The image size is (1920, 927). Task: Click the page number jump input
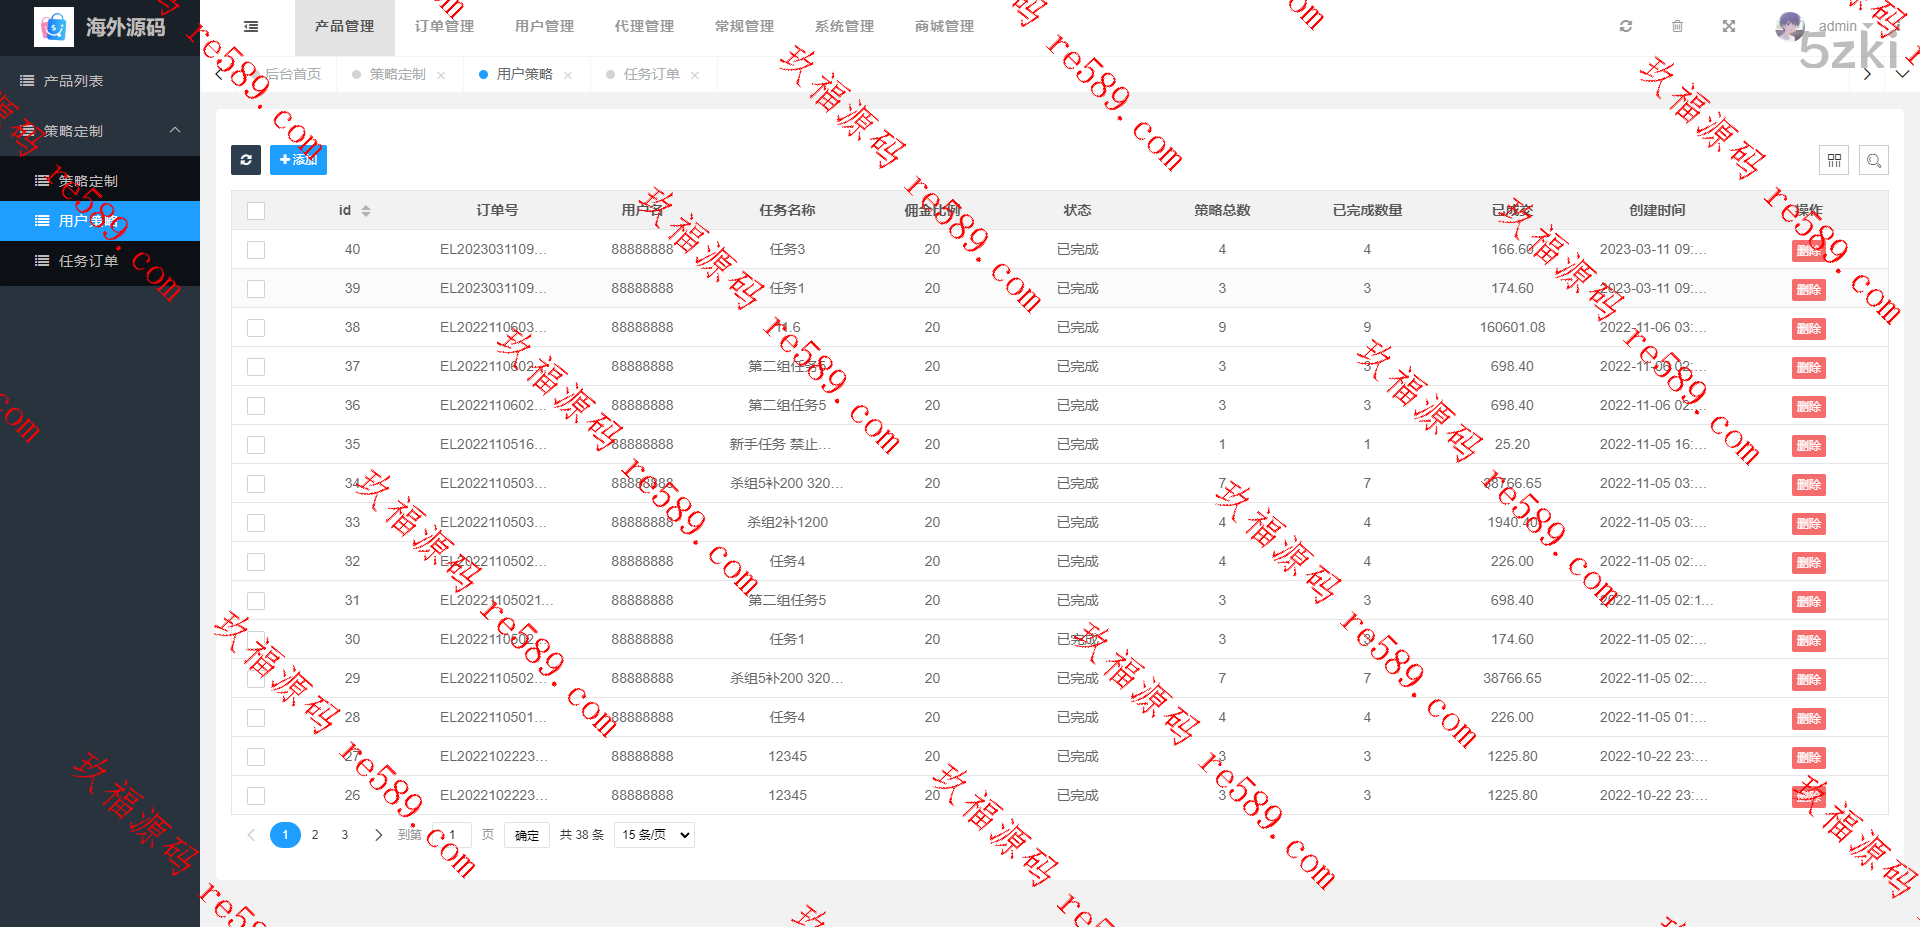(452, 835)
